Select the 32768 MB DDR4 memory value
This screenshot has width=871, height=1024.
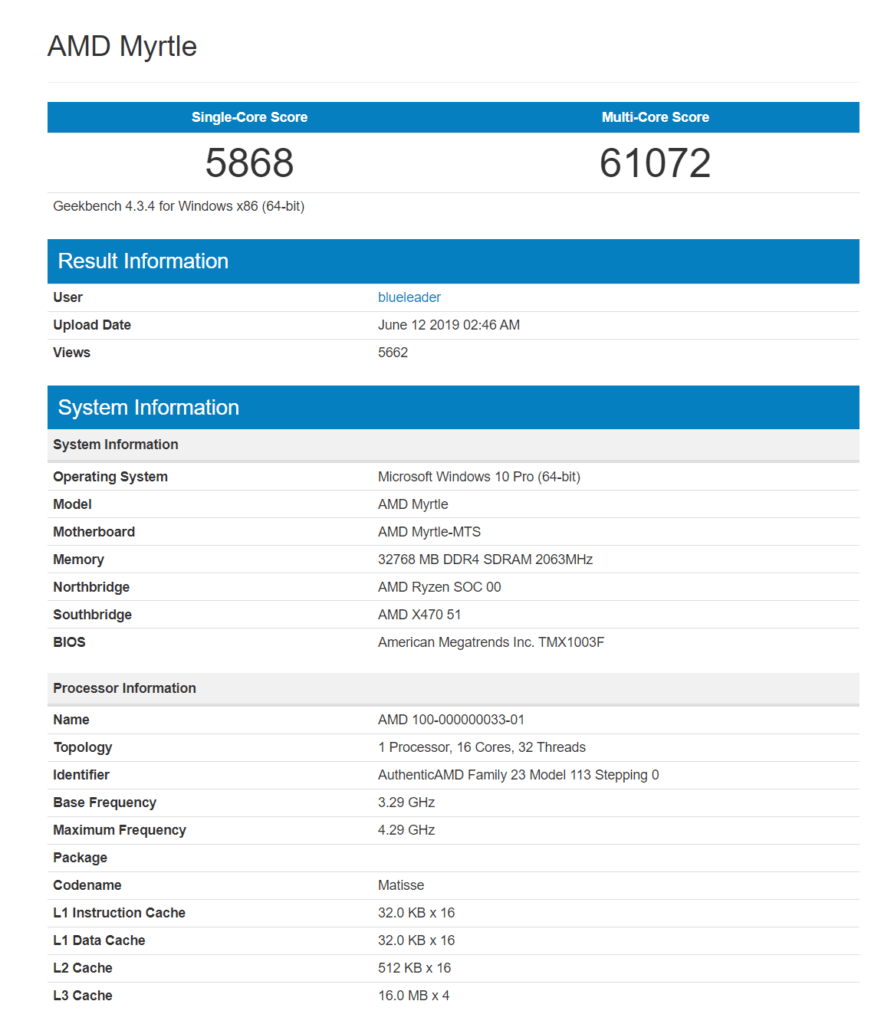coord(485,560)
